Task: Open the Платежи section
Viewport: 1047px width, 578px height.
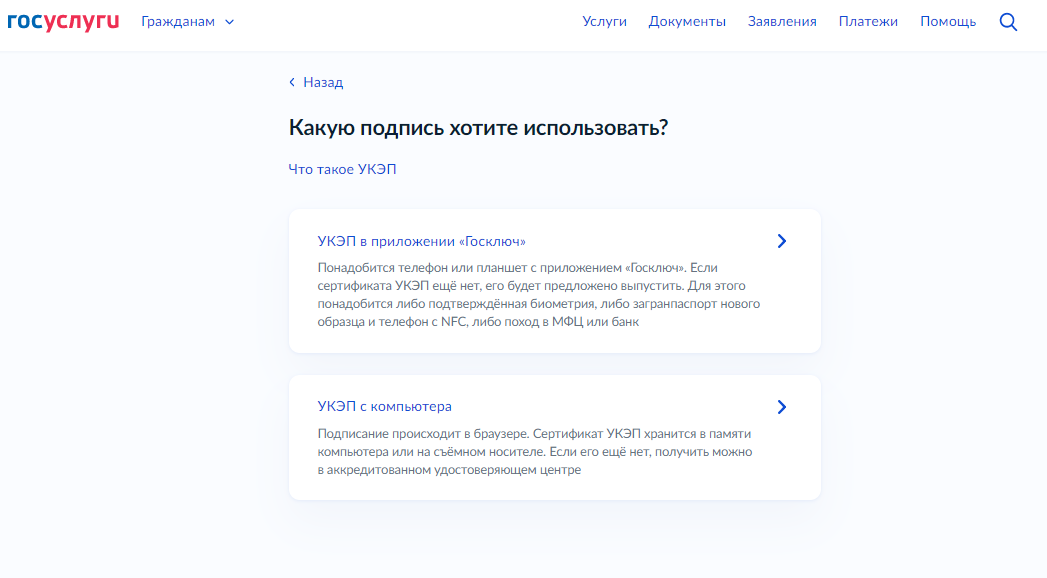Action: click(x=868, y=22)
